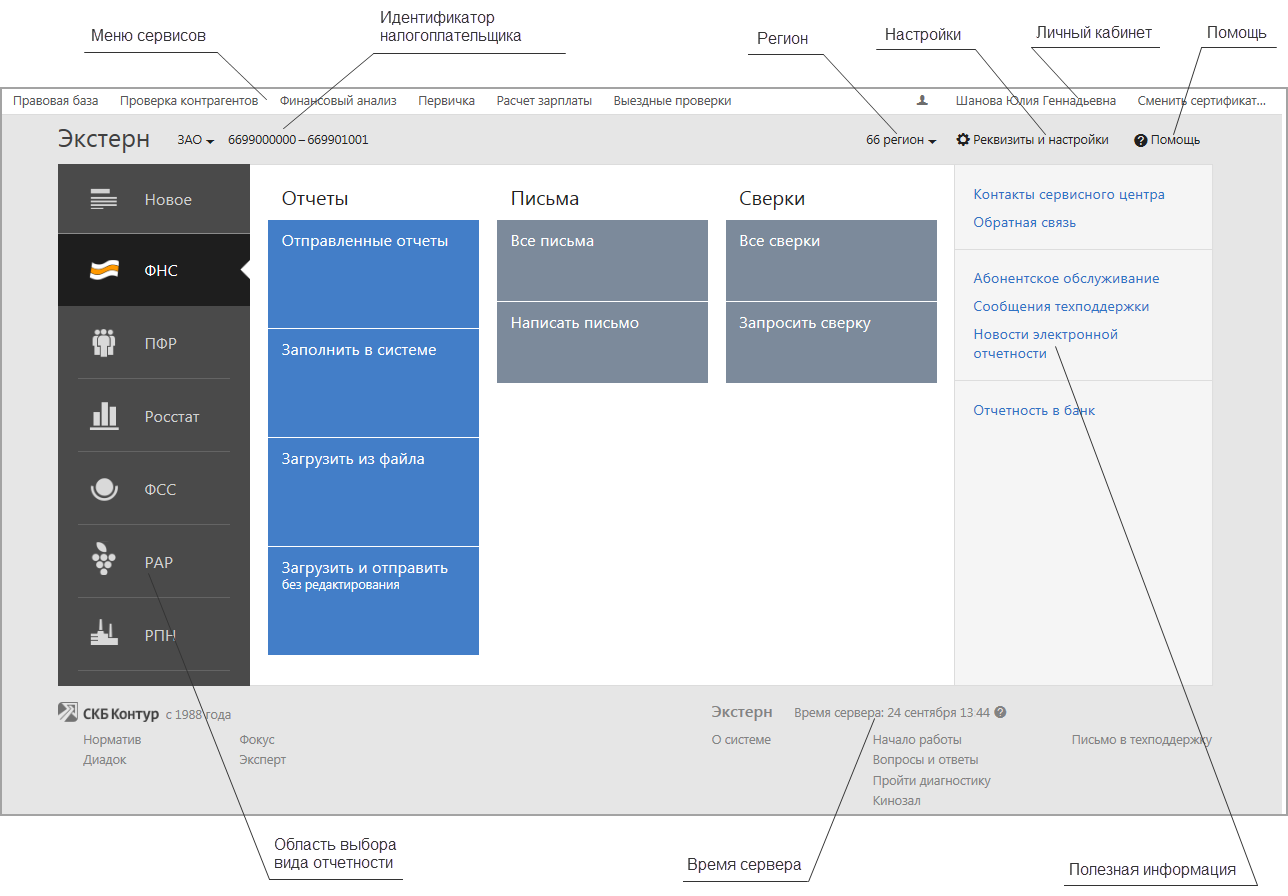Click the ФСС semicircle icon
The image size is (1288, 896).
104,489
